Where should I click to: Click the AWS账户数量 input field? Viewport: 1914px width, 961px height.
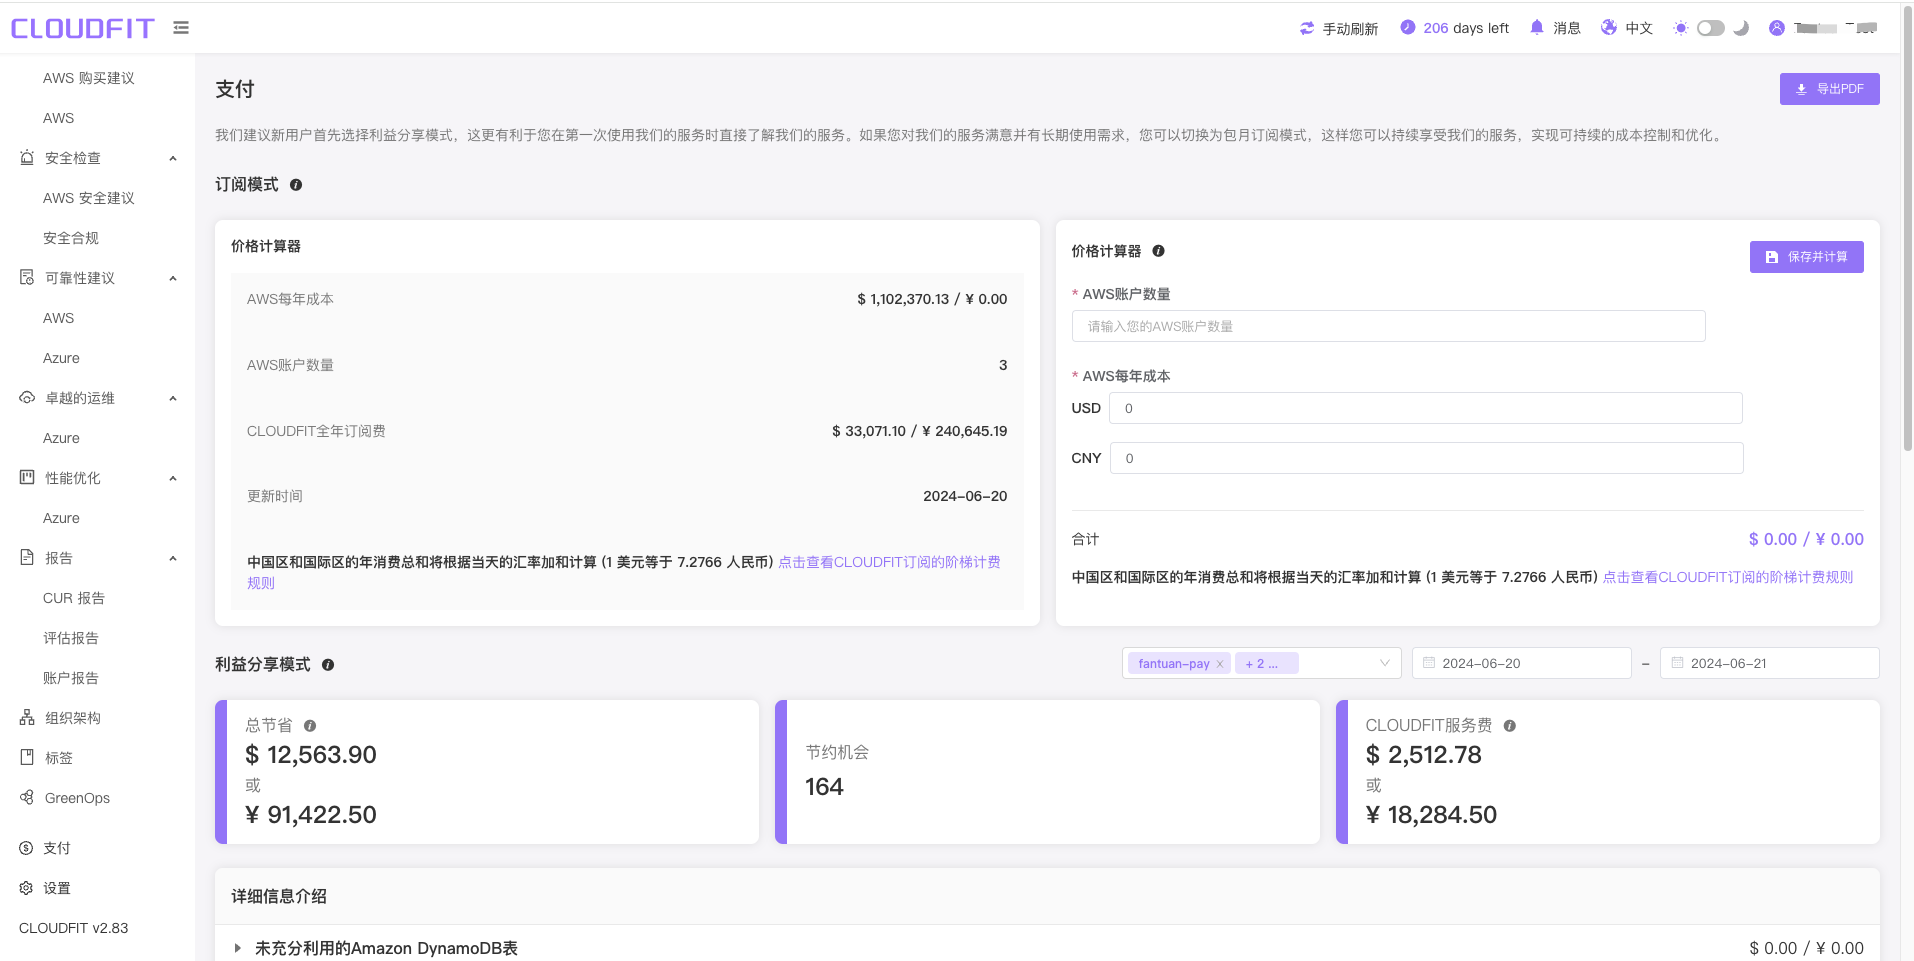click(1388, 326)
